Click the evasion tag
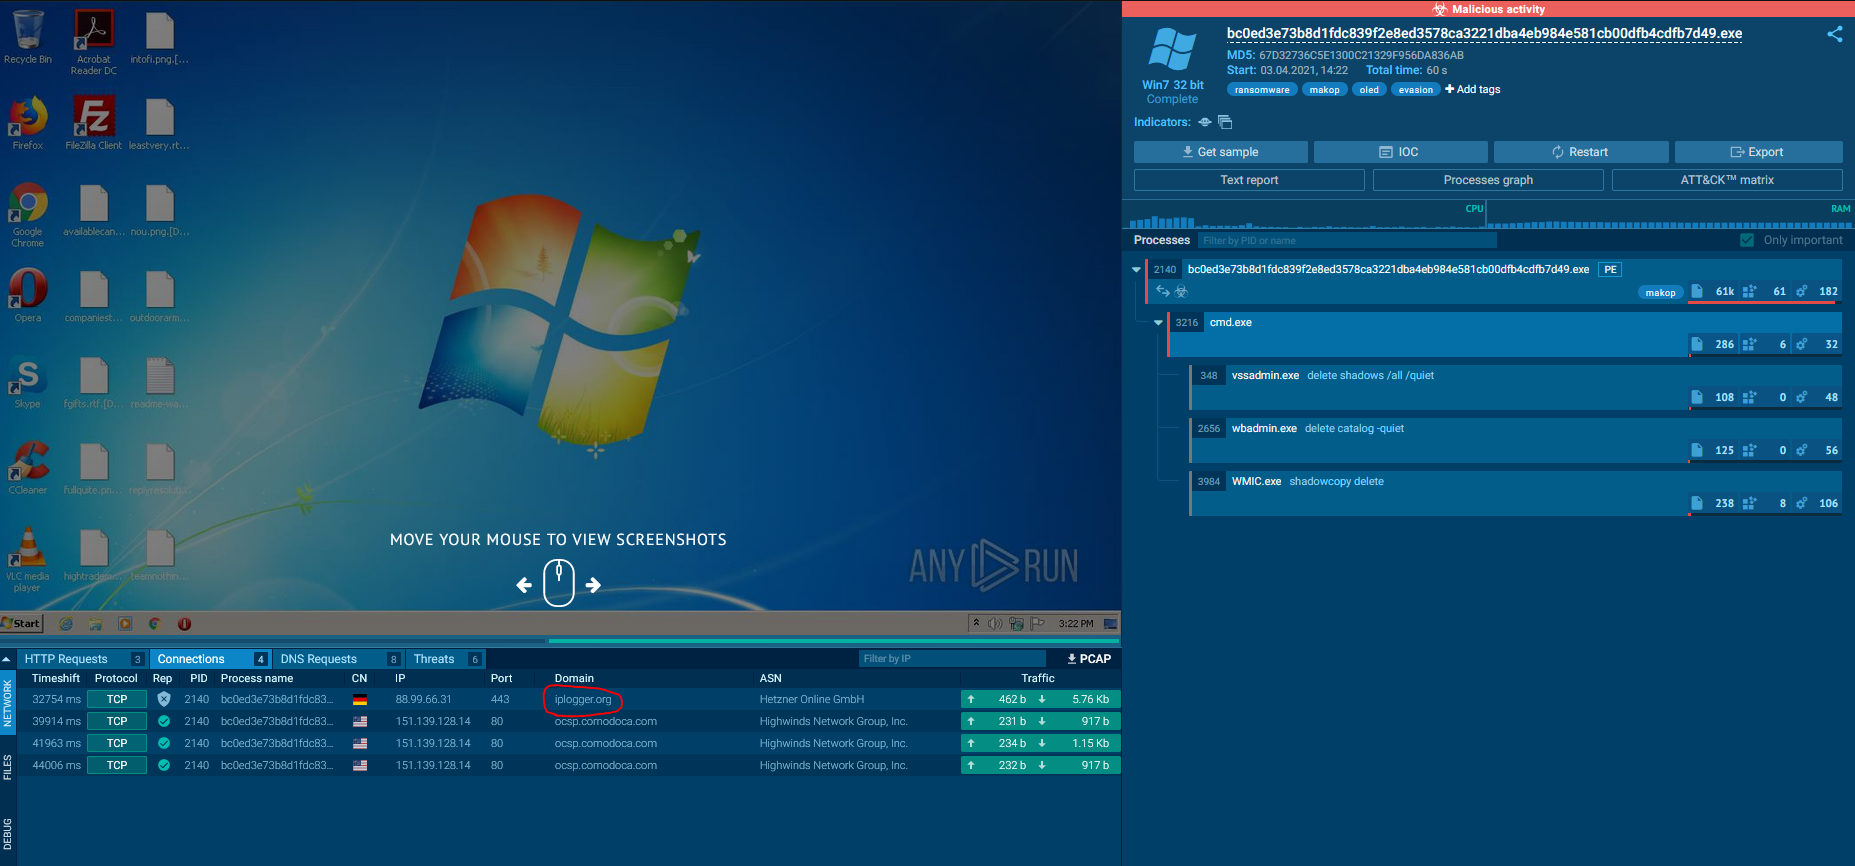 click(x=1415, y=90)
